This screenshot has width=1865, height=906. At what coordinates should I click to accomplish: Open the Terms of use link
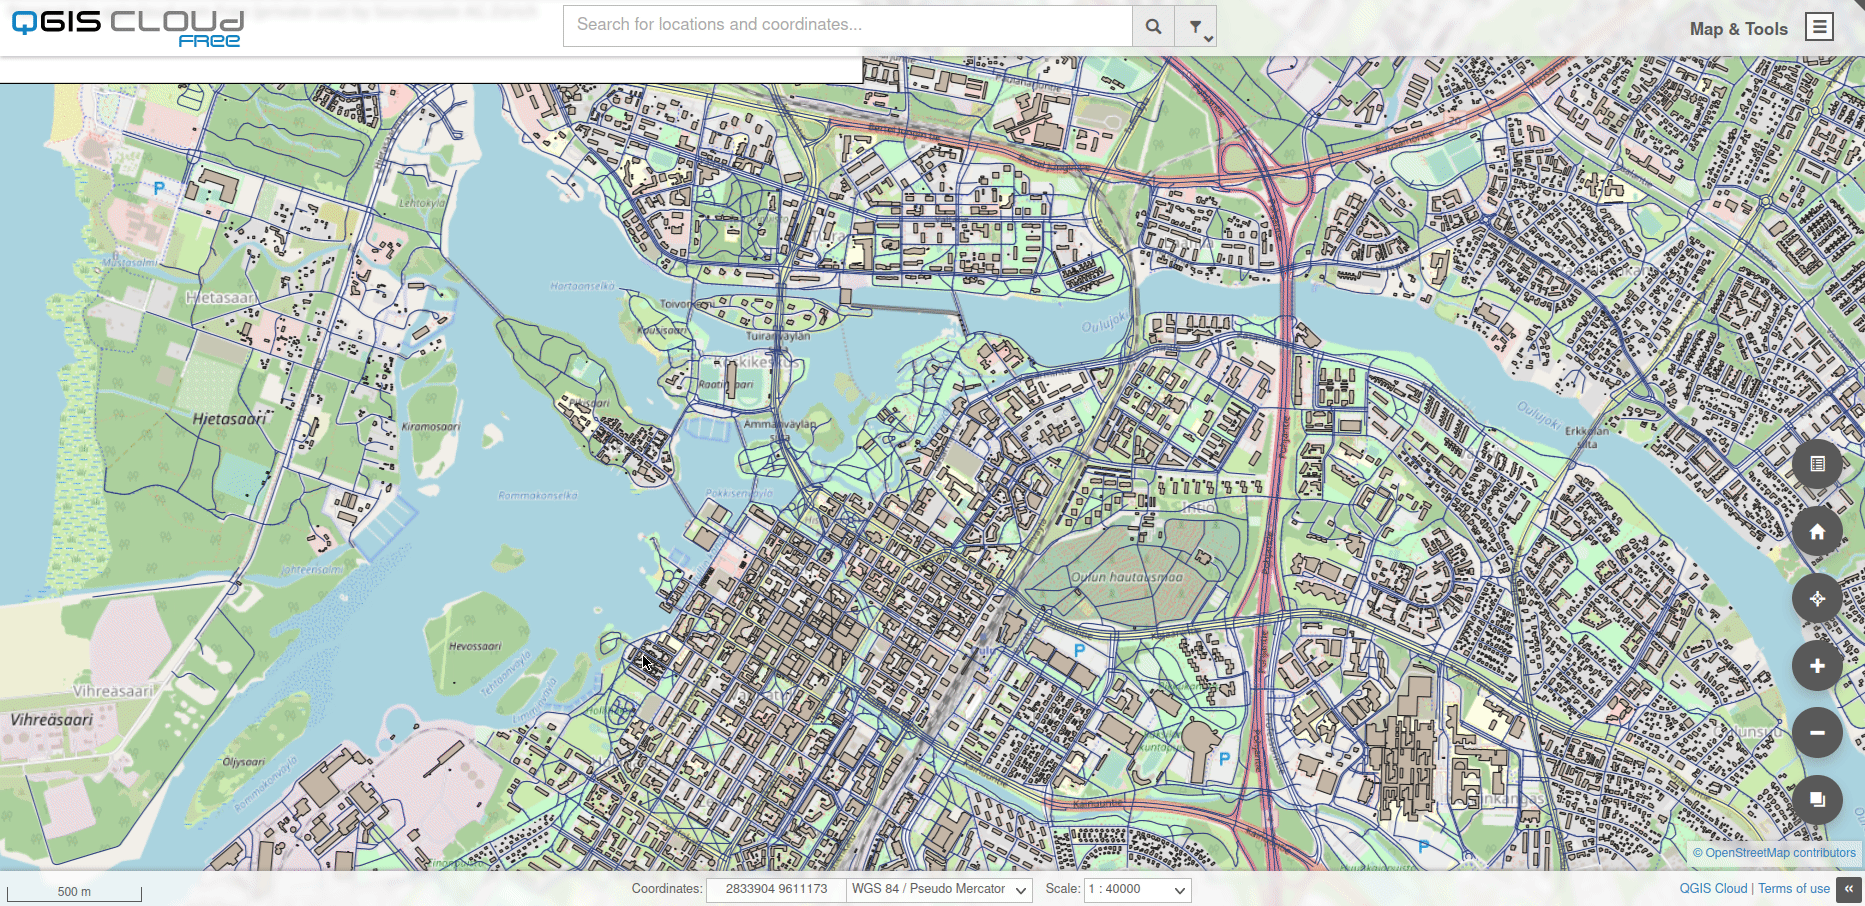click(x=1794, y=888)
